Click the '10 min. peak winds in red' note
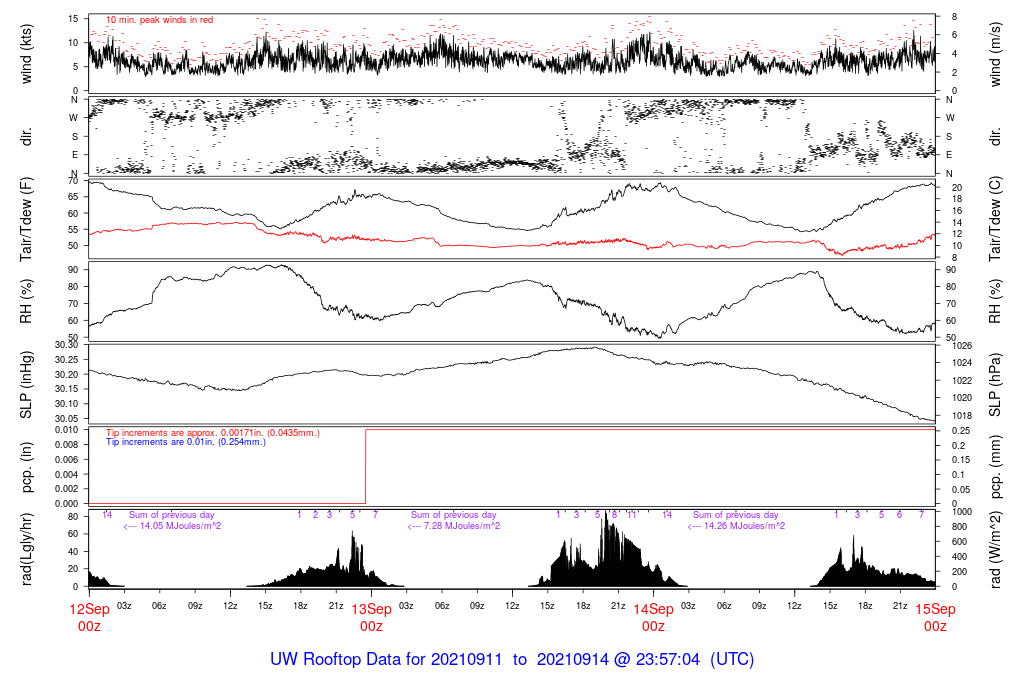Screen dimensions: 1024x700 point(160,19)
